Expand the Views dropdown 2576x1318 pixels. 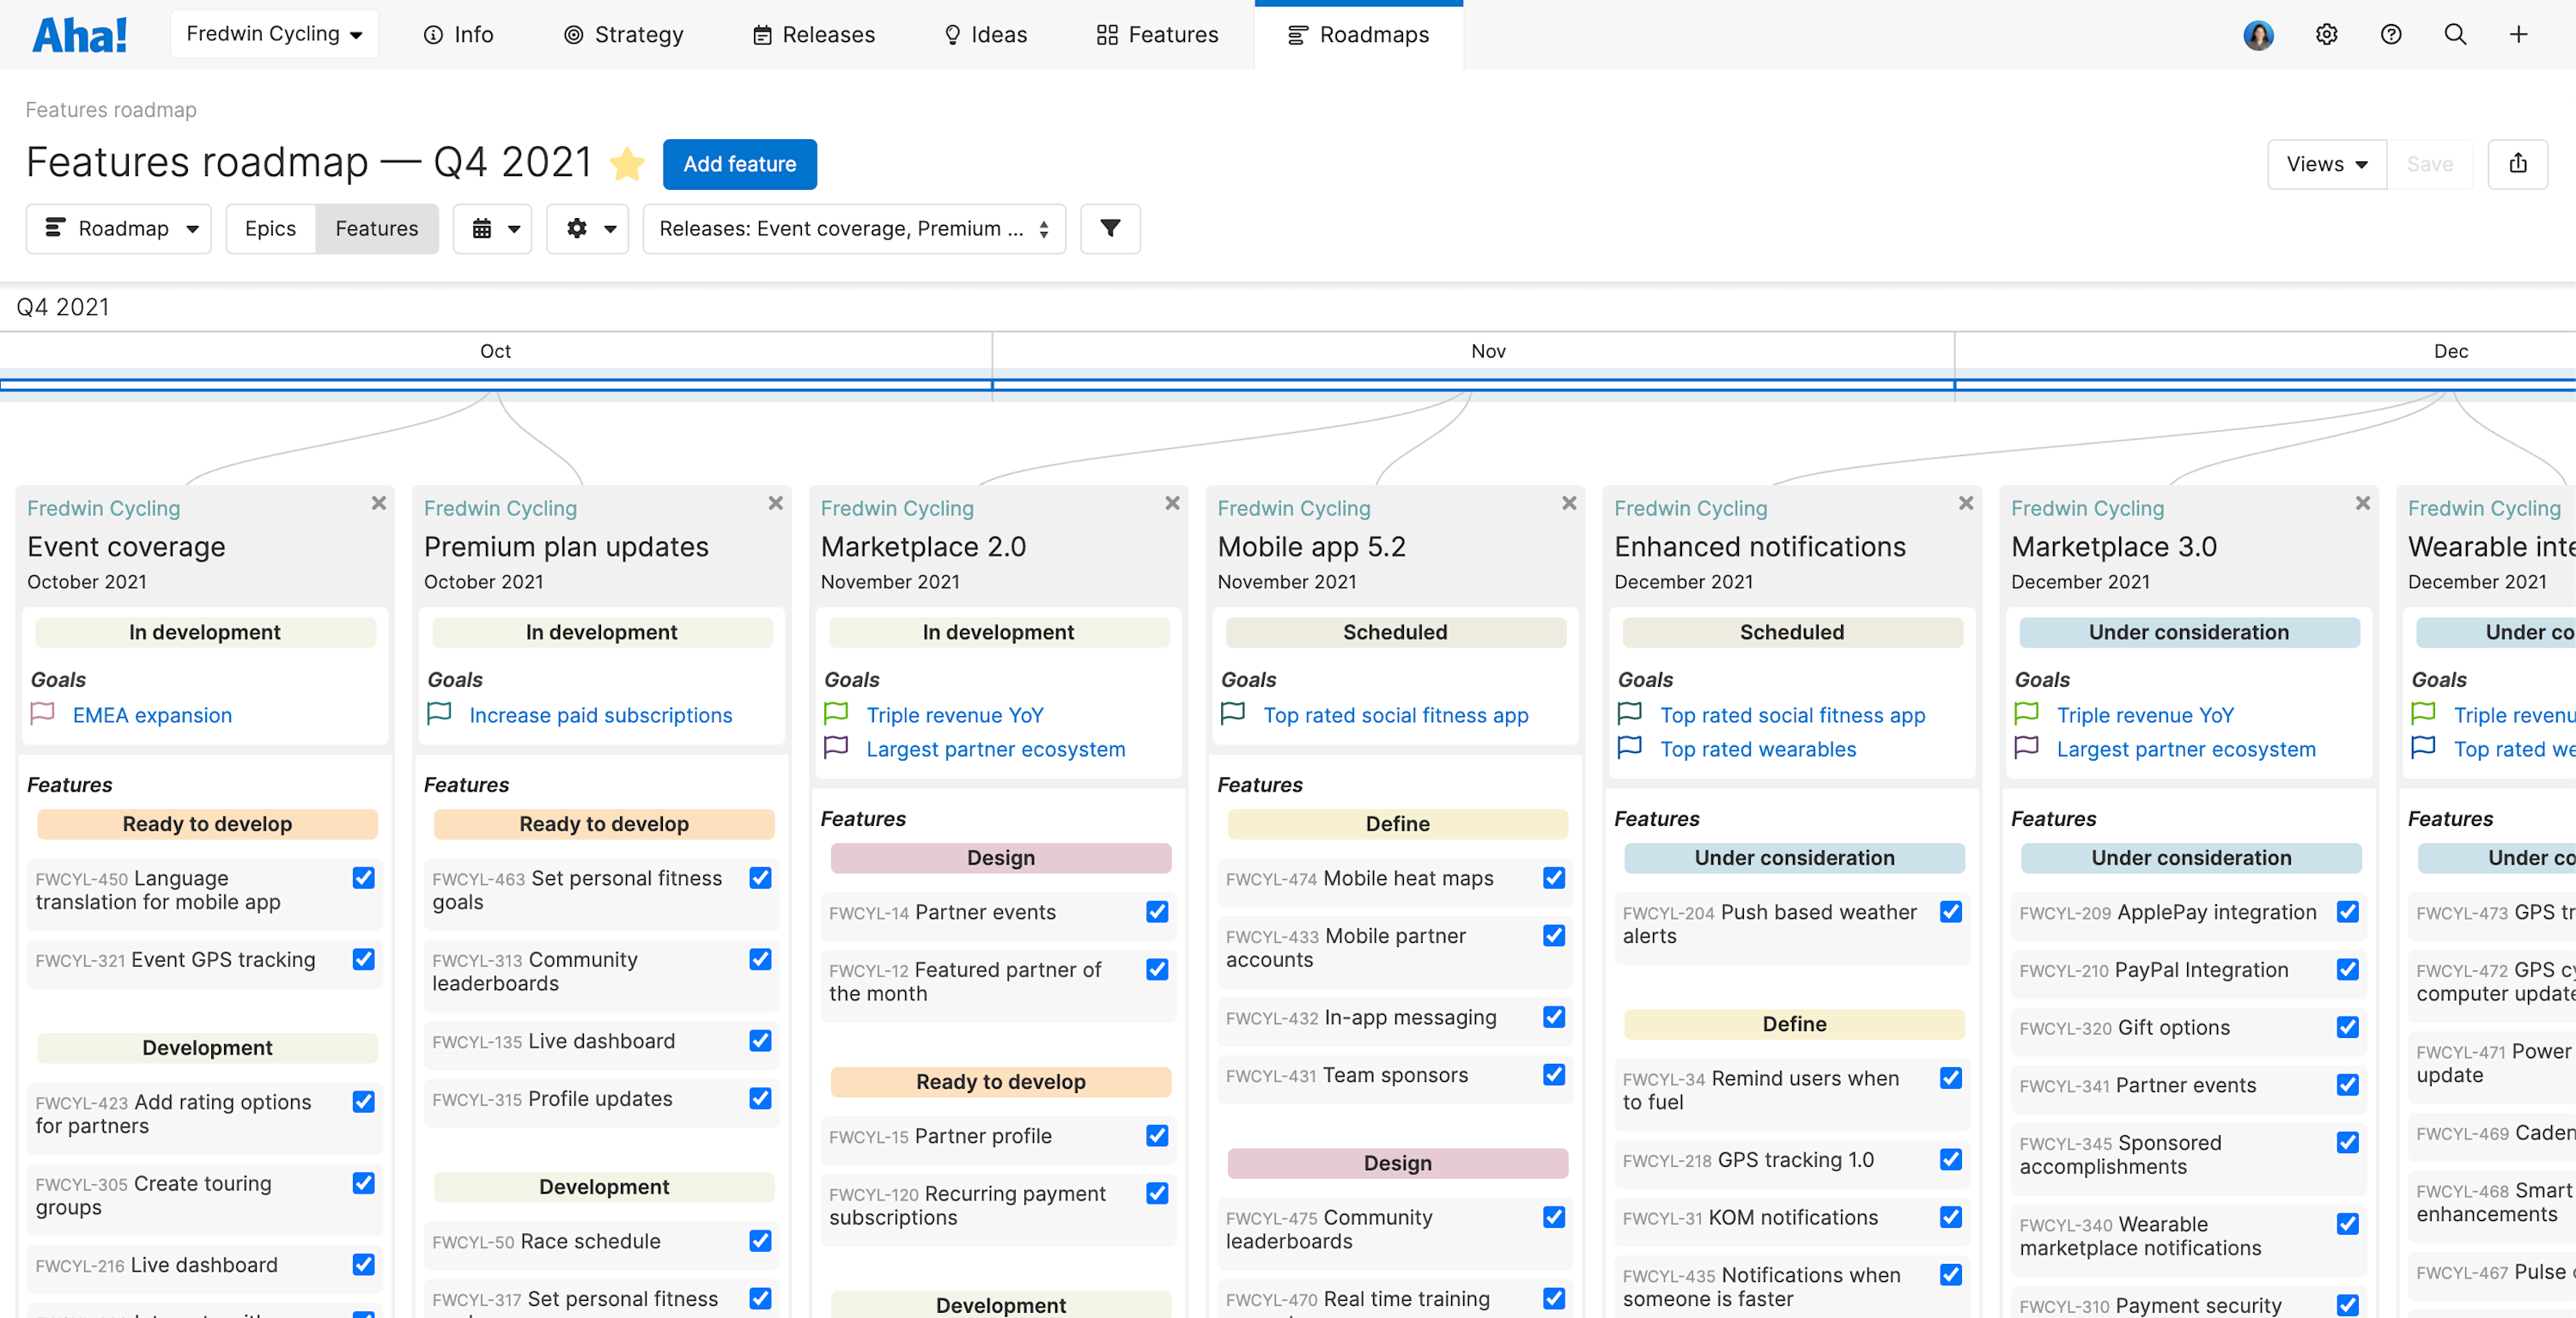coord(2326,163)
